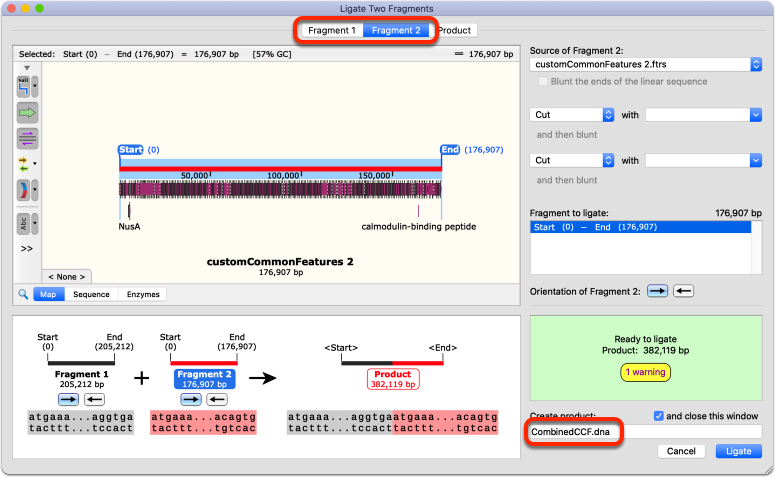Toggle Show Primers purple arrows icon
The height and width of the screenshot is (477, 775).
click(27, 138)
